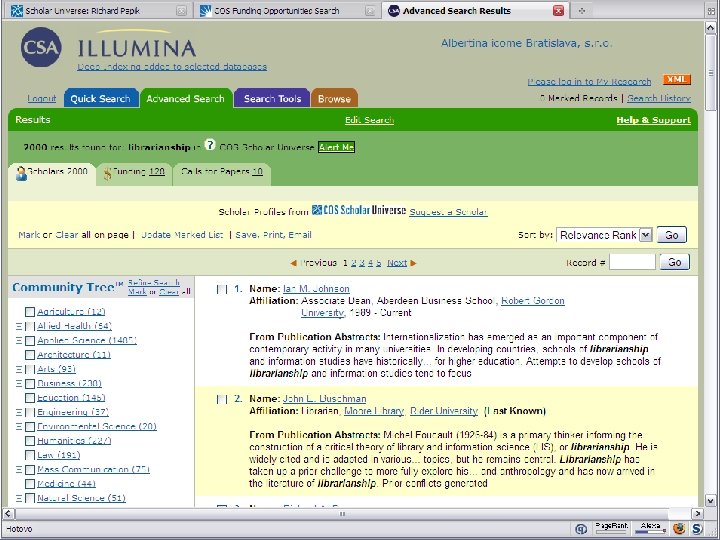Click the orange Next arrow
Viewport: 720px width, 540px height.
coord(413,263)
